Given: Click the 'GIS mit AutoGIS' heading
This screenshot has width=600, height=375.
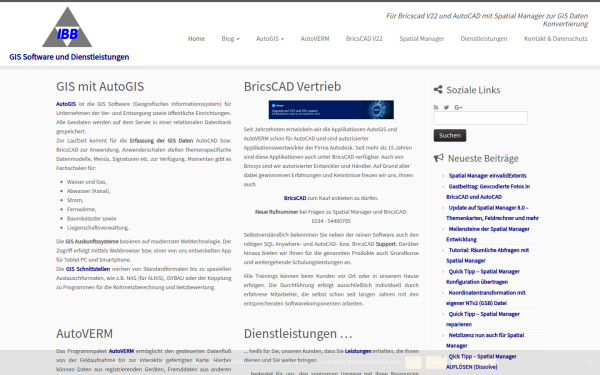Looking at the screenshot, I should pos(100,86).
